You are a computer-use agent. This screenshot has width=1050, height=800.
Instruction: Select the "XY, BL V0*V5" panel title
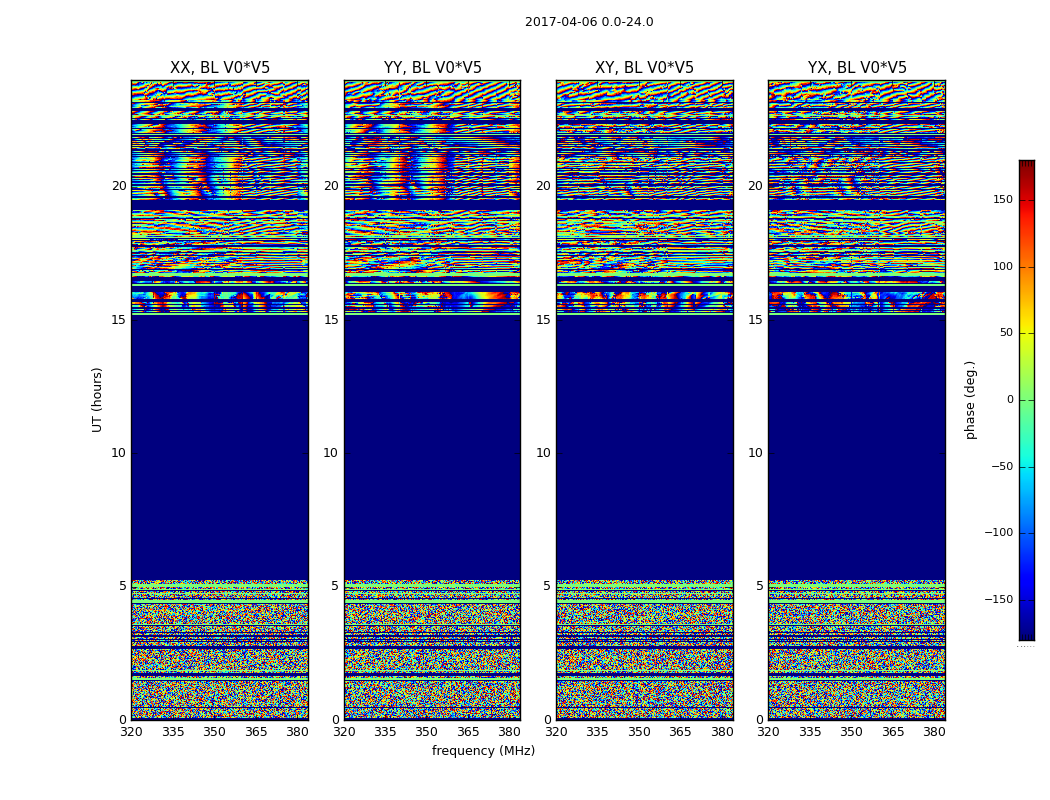[644, 68]
